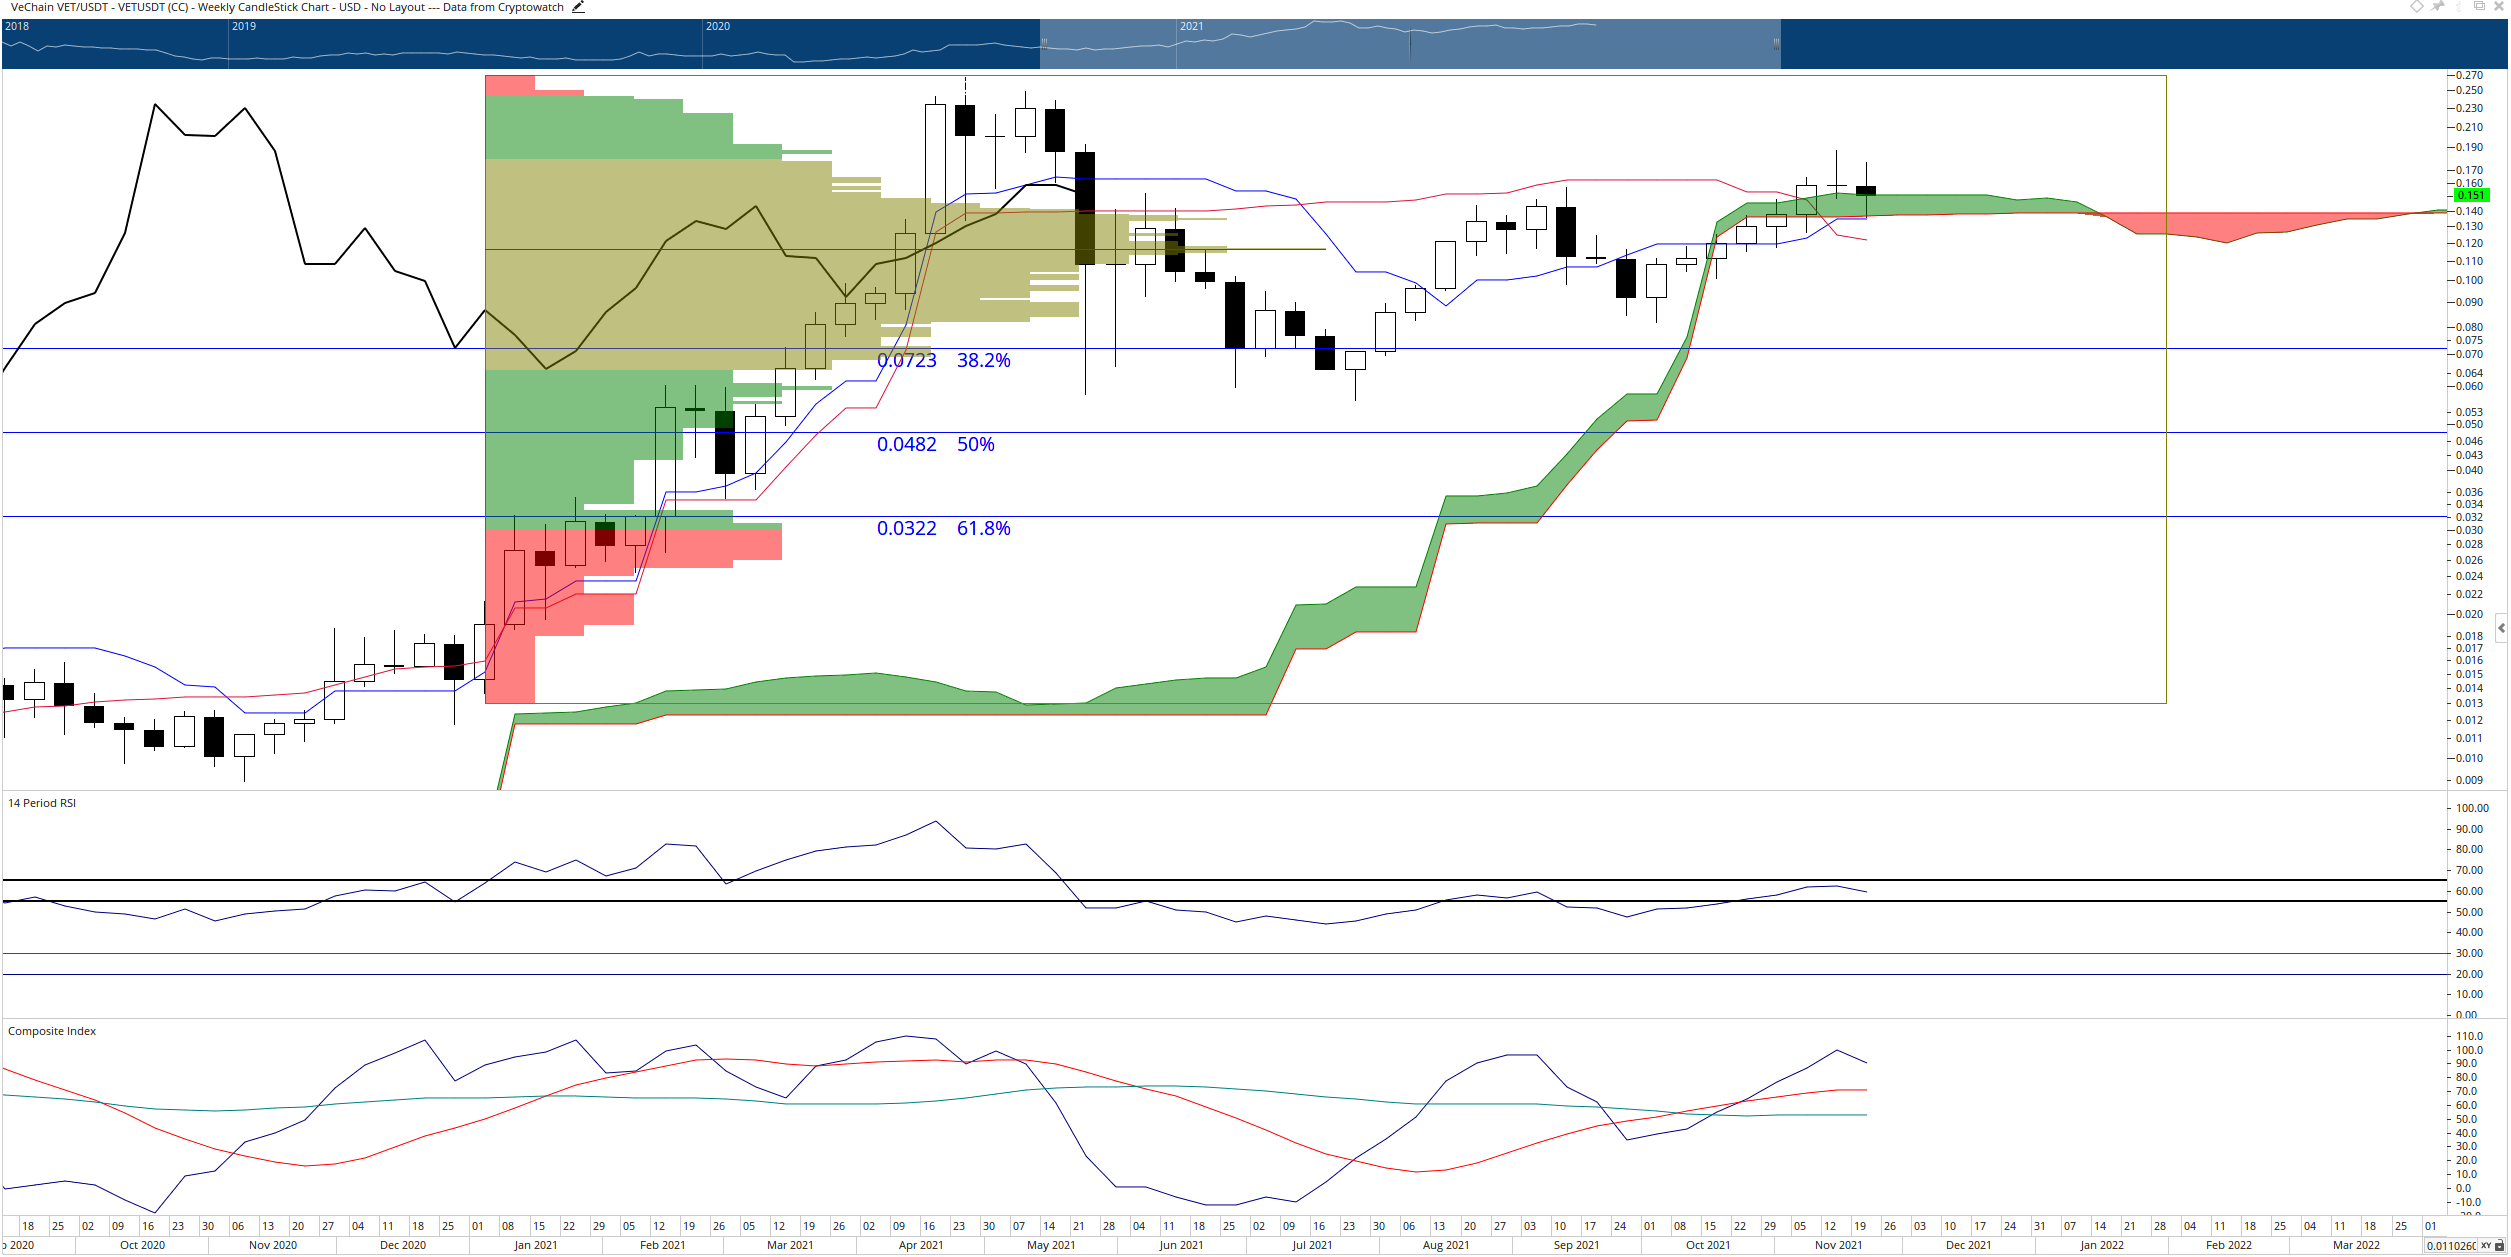Click the 0.100 price axis label
2511x1257 pixels.
pos(2469,280)
